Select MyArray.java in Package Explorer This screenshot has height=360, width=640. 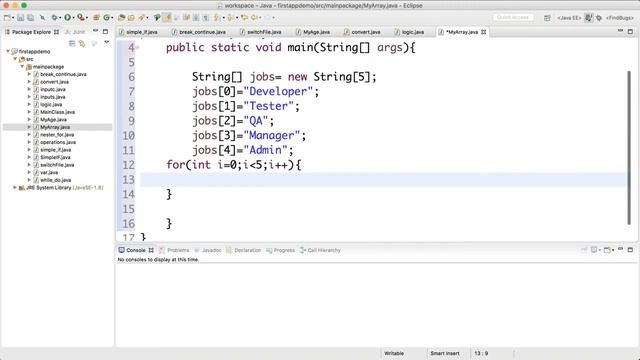click(x=55, y=127)
